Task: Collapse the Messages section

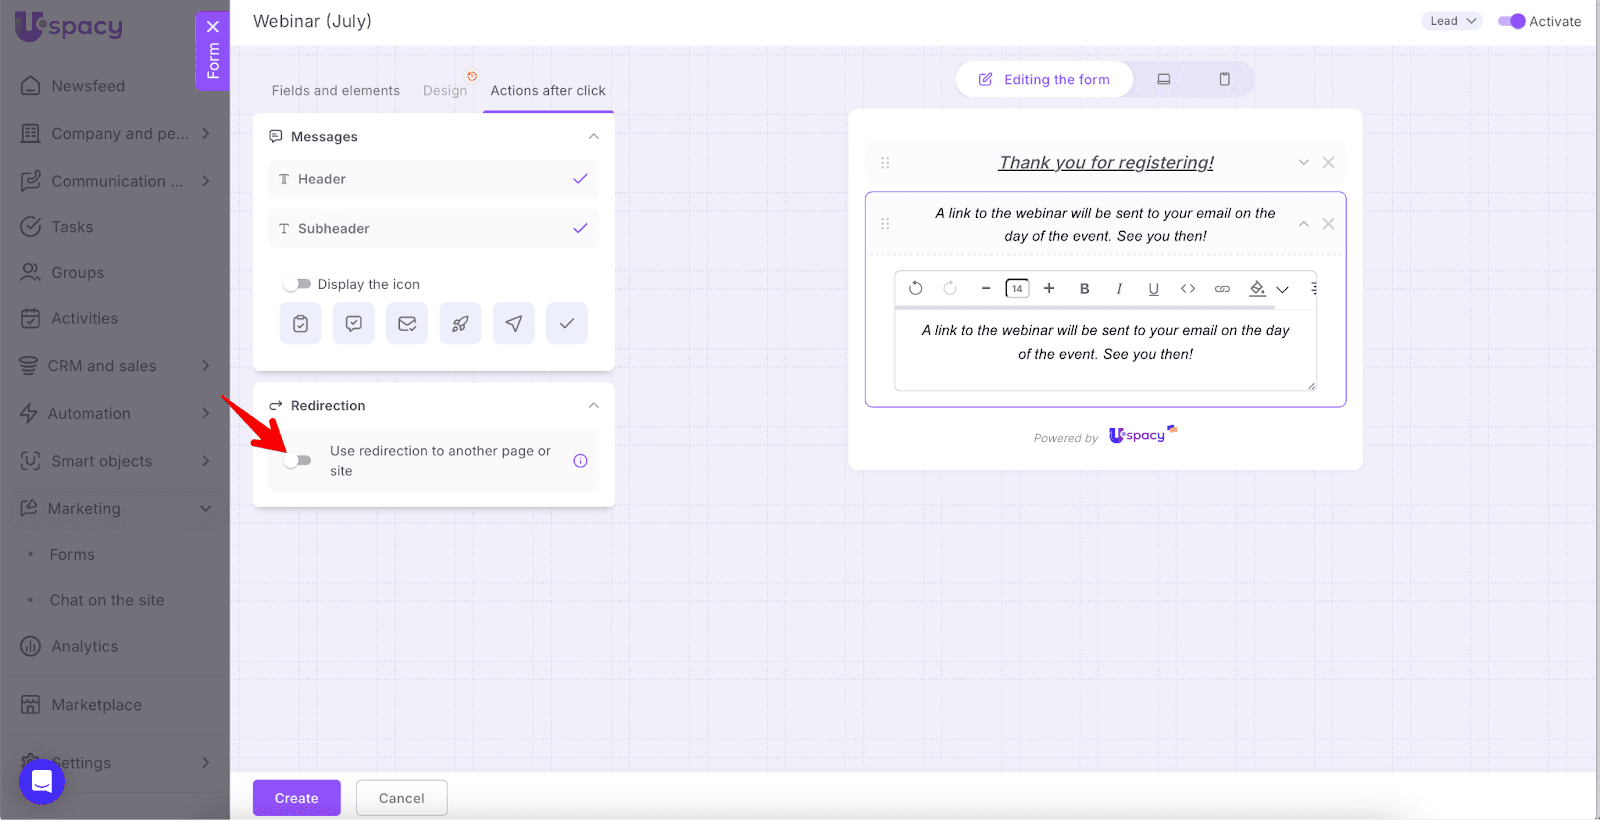Action: click(593, 137)
